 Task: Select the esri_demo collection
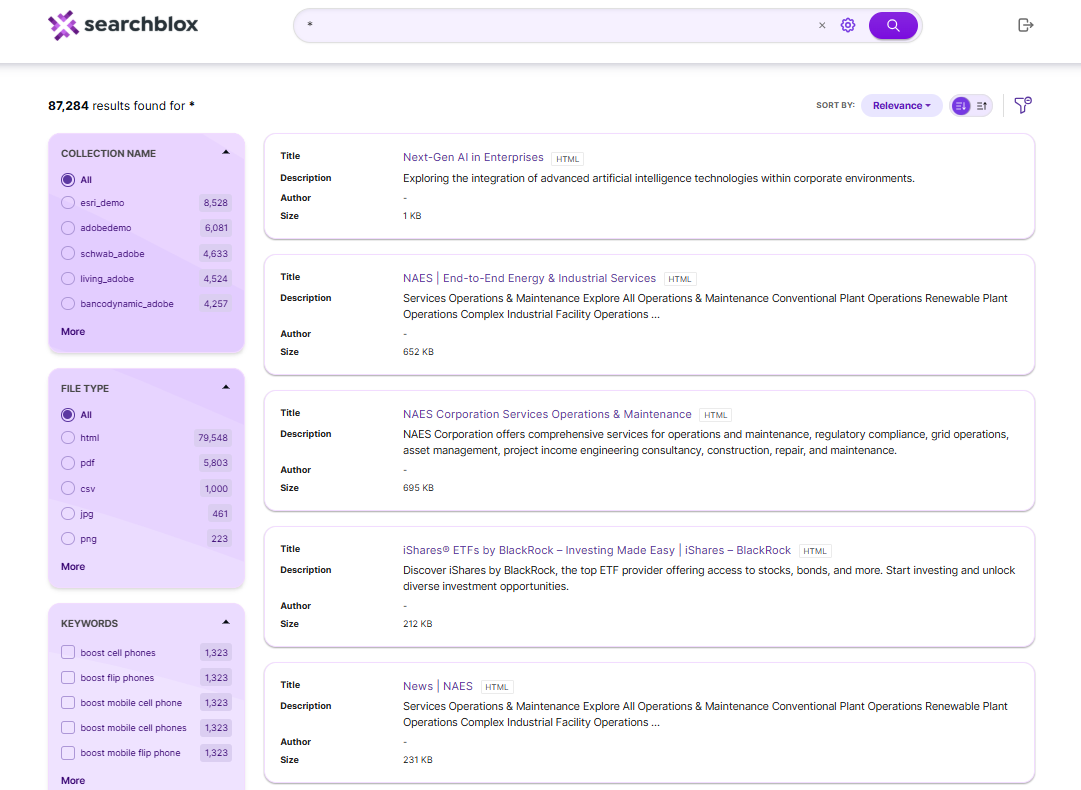coord(68,203)
